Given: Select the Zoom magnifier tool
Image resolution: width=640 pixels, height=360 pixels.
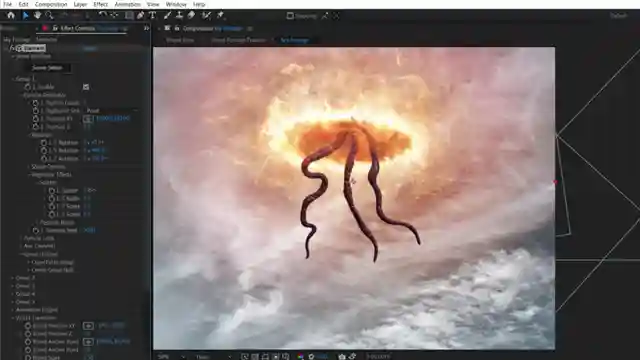Looking at the screenshot, I should (x=49, y=16).
